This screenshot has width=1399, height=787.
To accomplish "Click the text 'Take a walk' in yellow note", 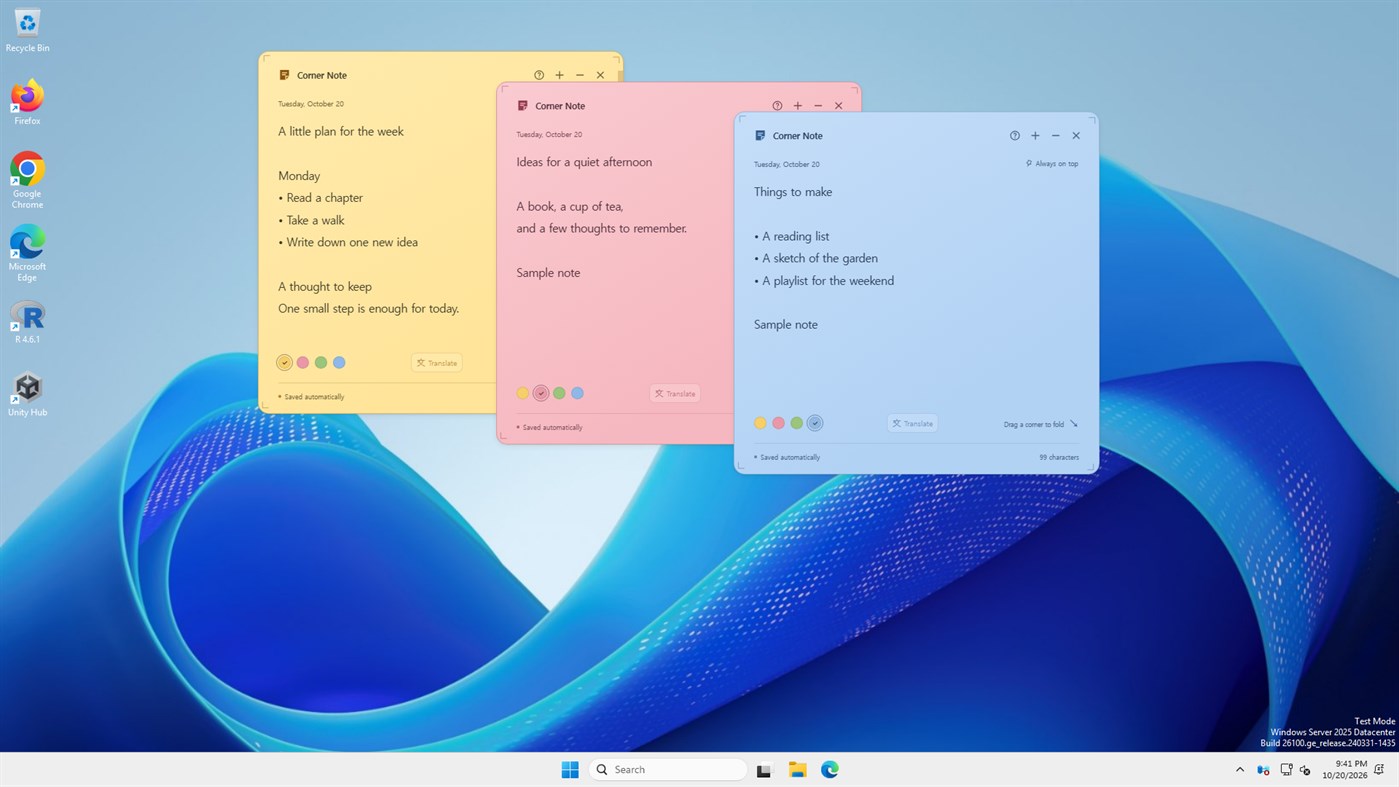I will 315,220.
